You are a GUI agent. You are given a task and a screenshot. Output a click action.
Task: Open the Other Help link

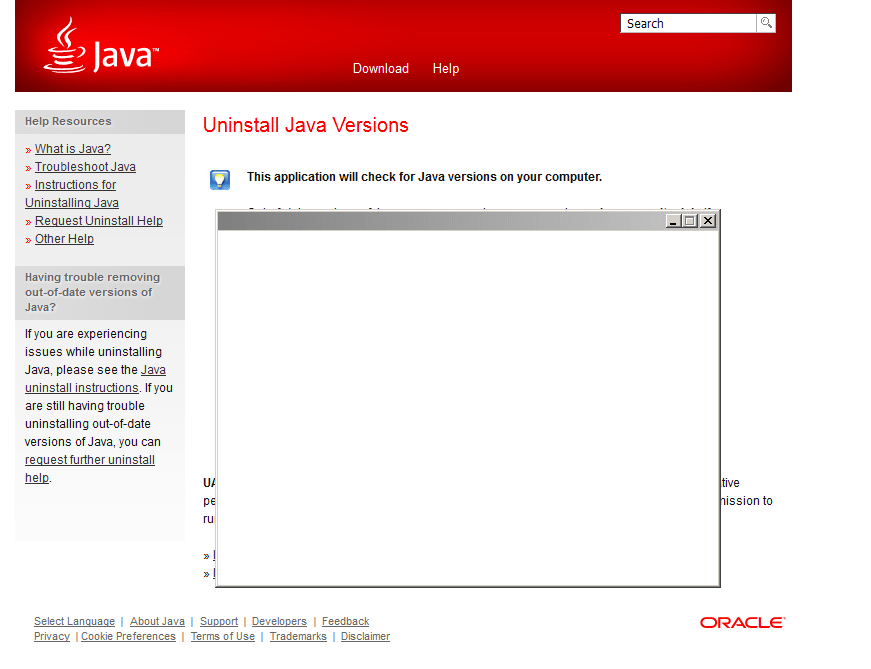tap(64, 238)
